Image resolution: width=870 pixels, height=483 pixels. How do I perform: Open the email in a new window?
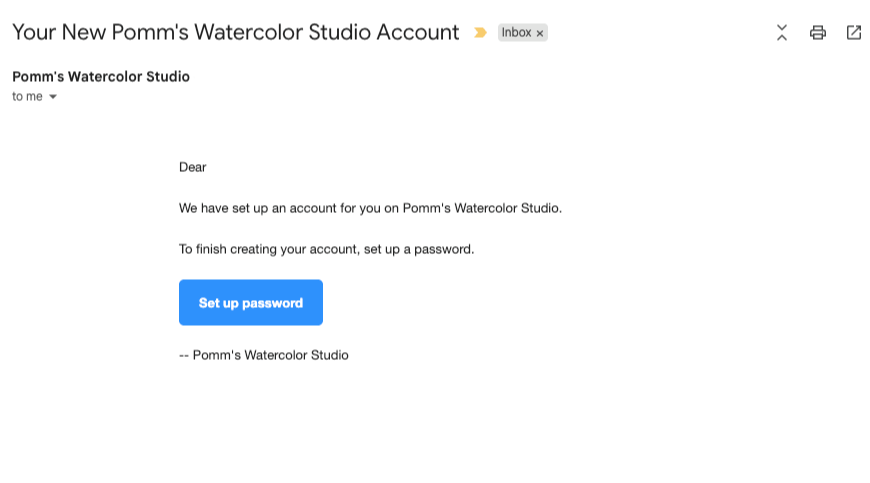854,32
